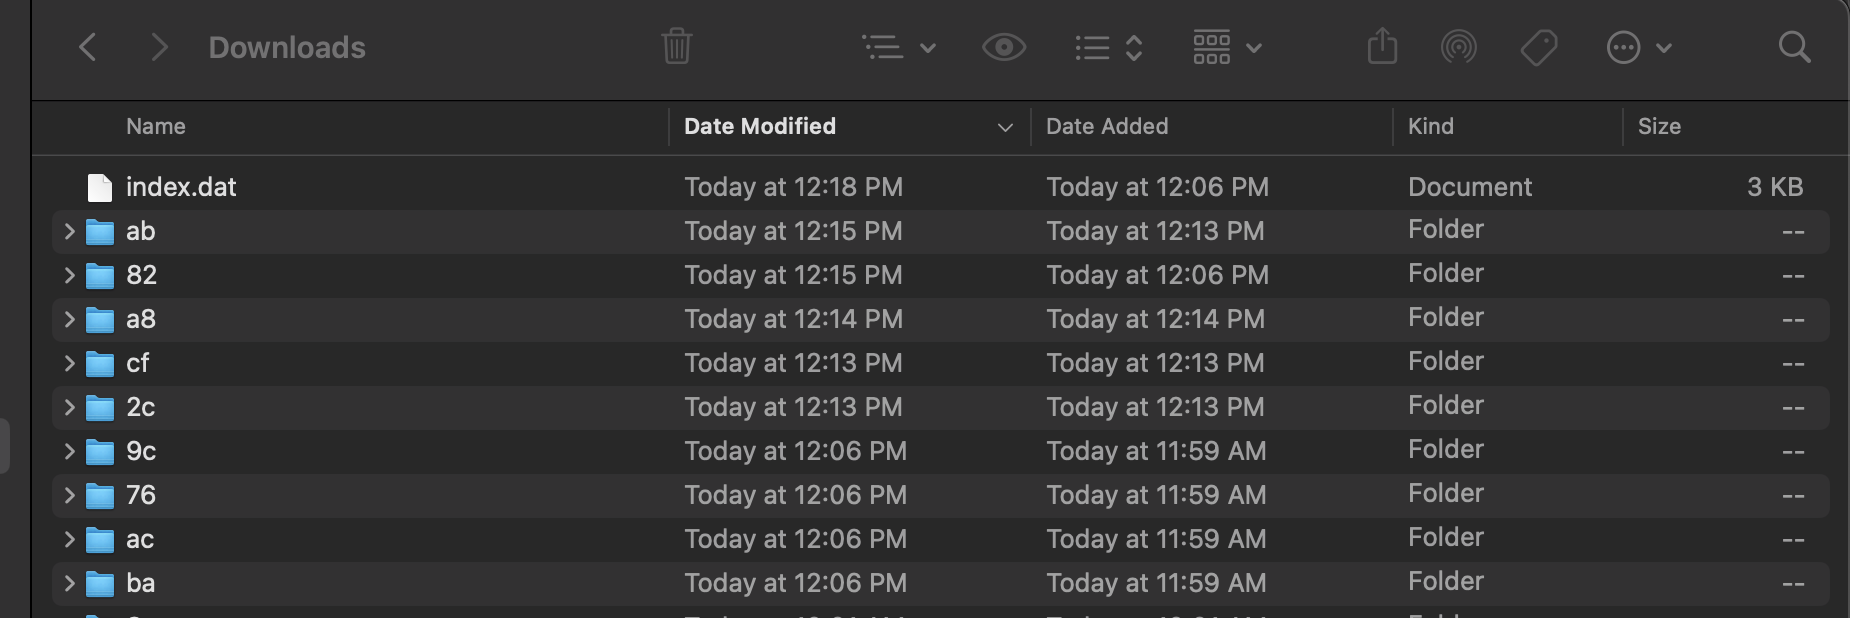The image size is (1850, 618).
Task: Sort by Date Modified column
Action: click(760, 126)
